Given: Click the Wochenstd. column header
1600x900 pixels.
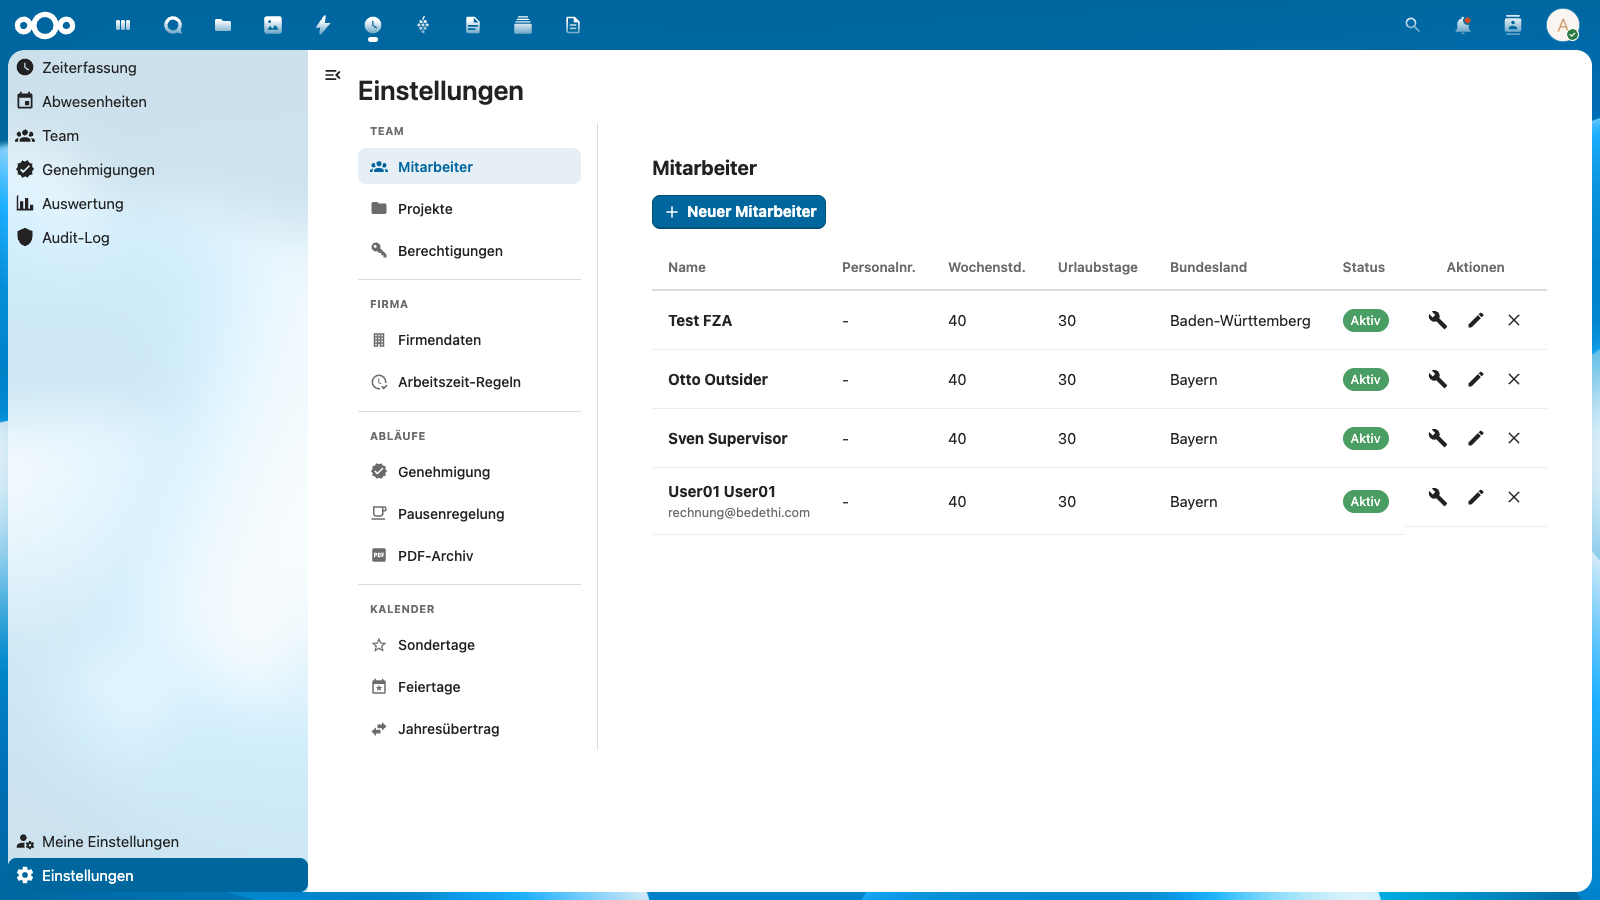Looking at the screenshot, I should coord(986,267).
